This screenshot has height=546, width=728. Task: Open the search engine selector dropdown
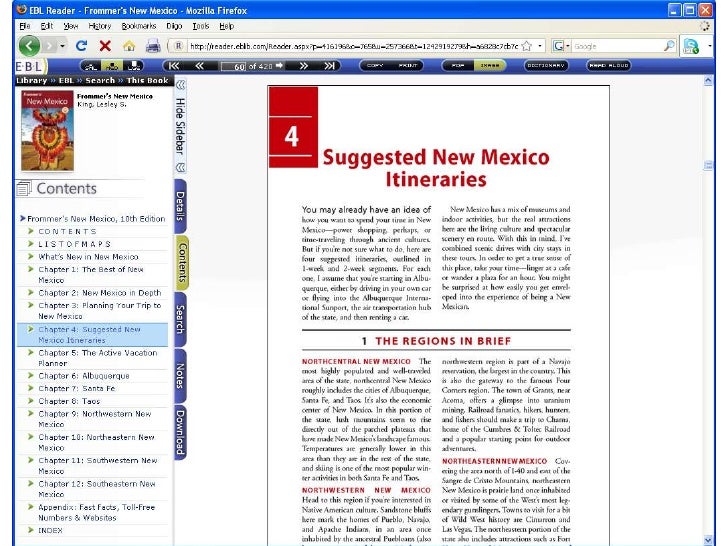[x=561, y=46]
